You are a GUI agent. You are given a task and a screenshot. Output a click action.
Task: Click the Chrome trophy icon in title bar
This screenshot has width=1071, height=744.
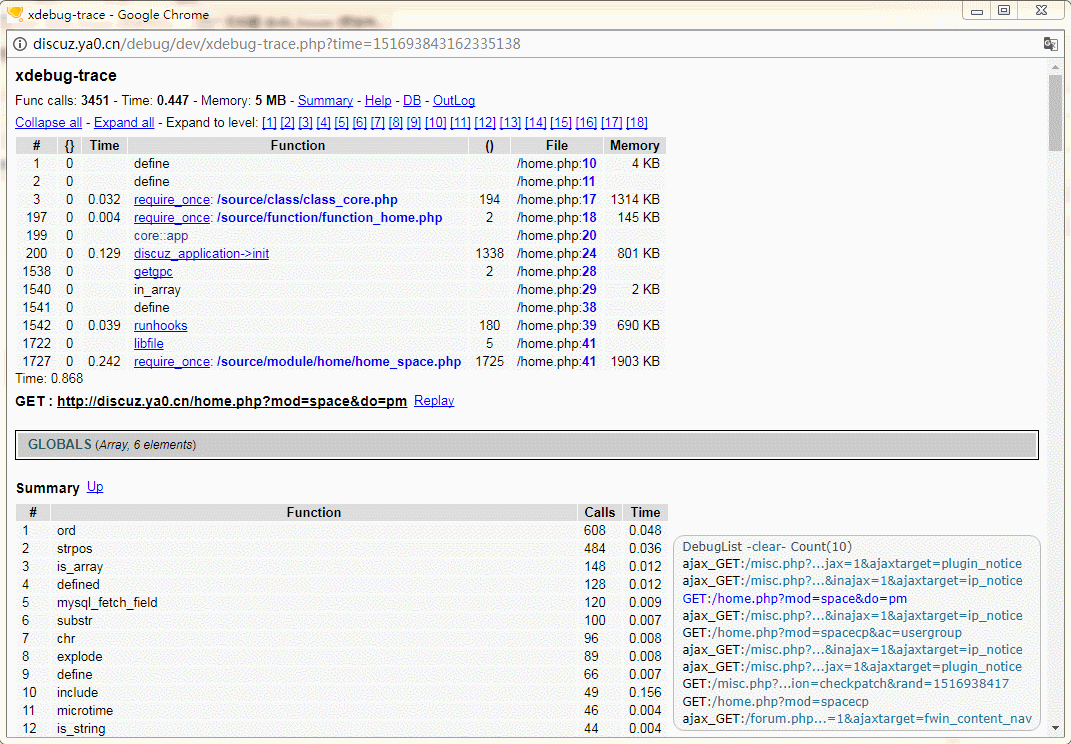click(14, 14)
